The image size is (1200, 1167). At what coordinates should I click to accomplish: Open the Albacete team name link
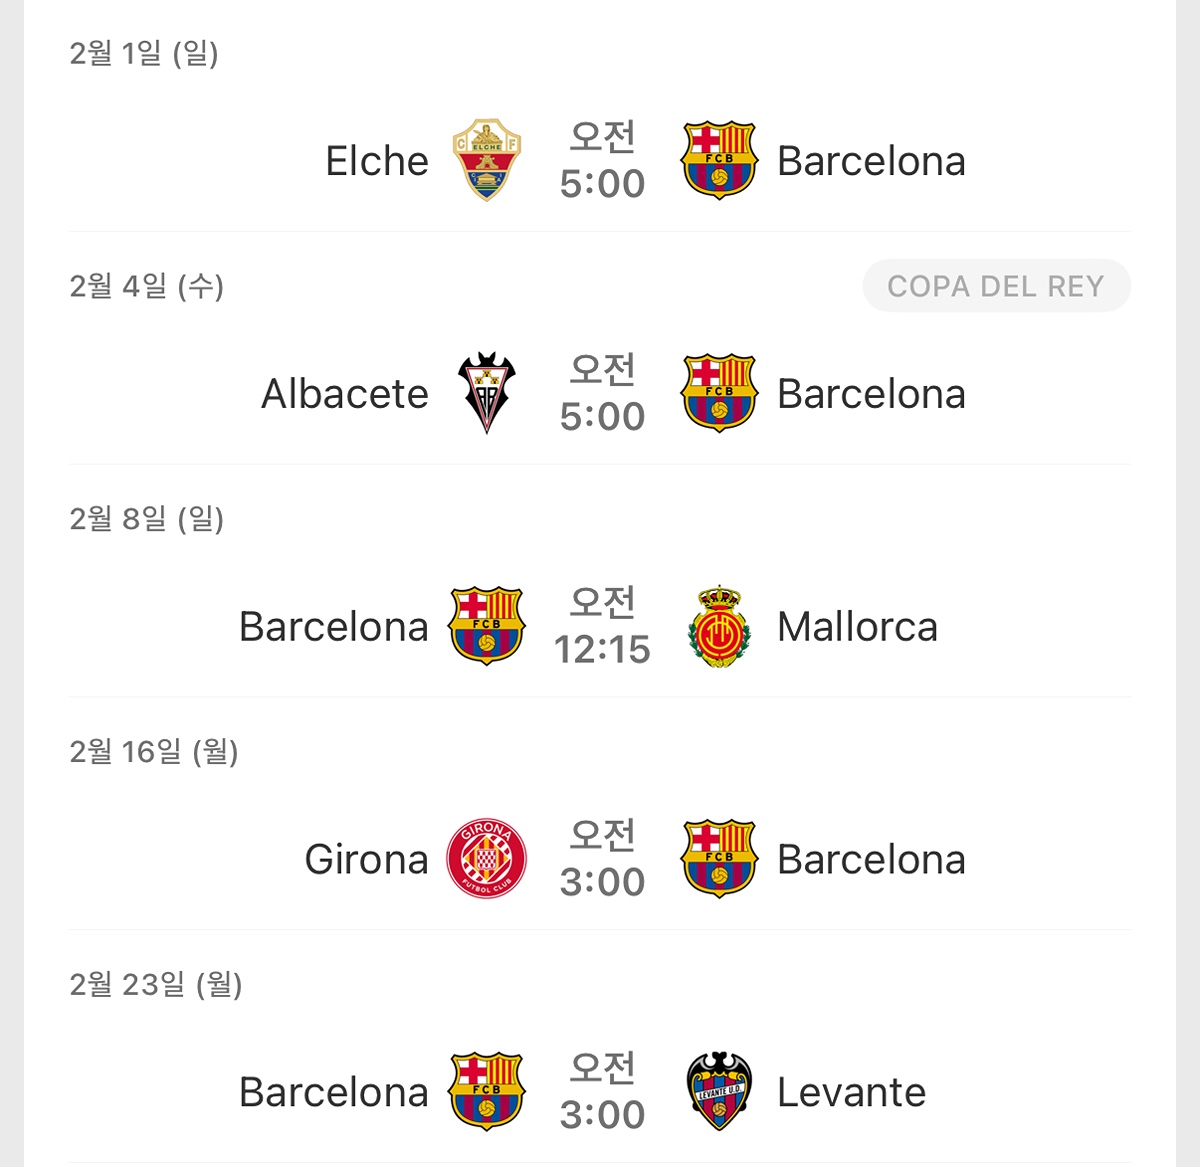click(x=345, y=394)
